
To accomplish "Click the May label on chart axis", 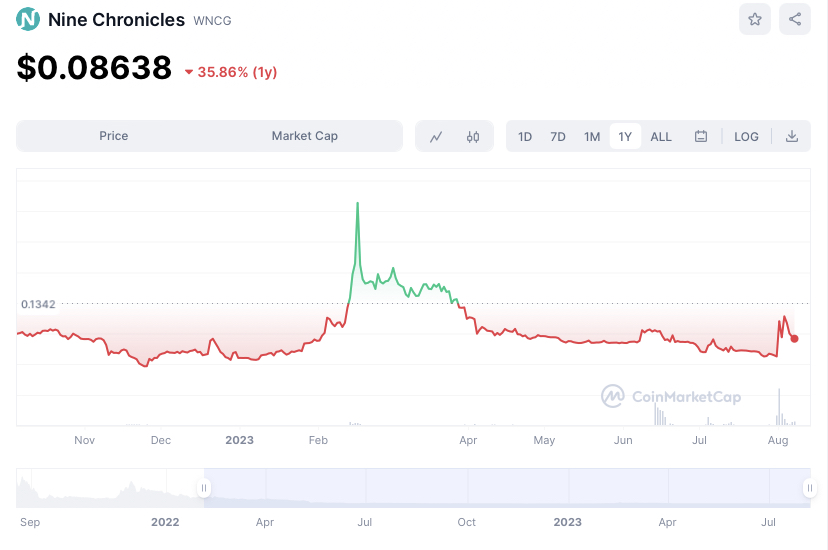I will click(544, 440).
